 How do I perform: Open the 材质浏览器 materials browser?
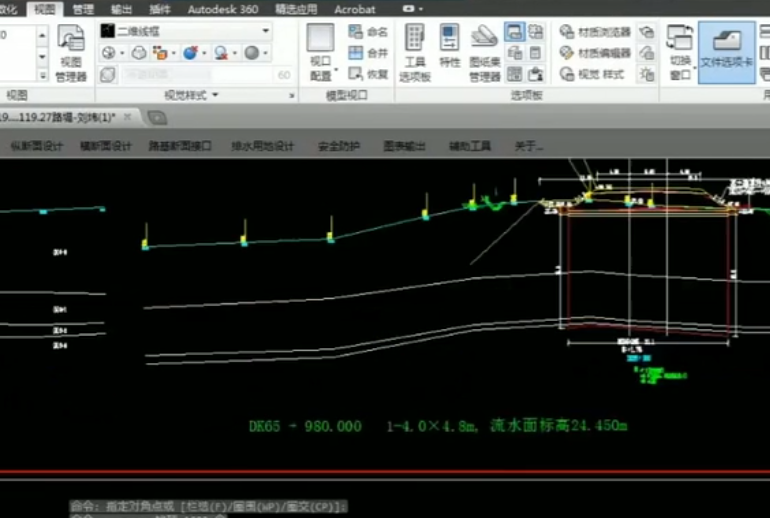pos(596,32)
